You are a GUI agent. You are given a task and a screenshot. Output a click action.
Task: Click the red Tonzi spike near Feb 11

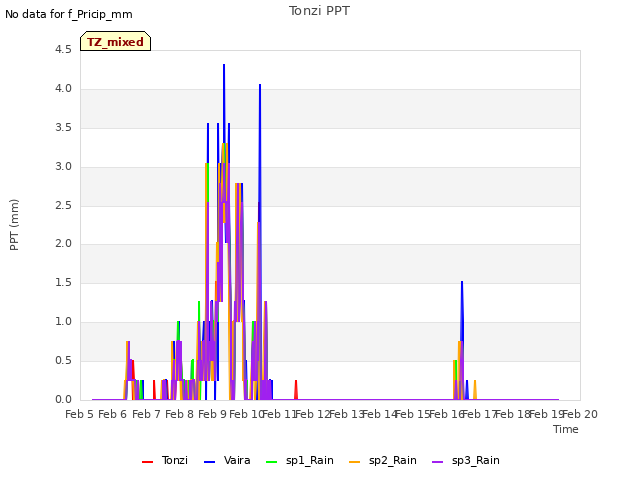296,388
